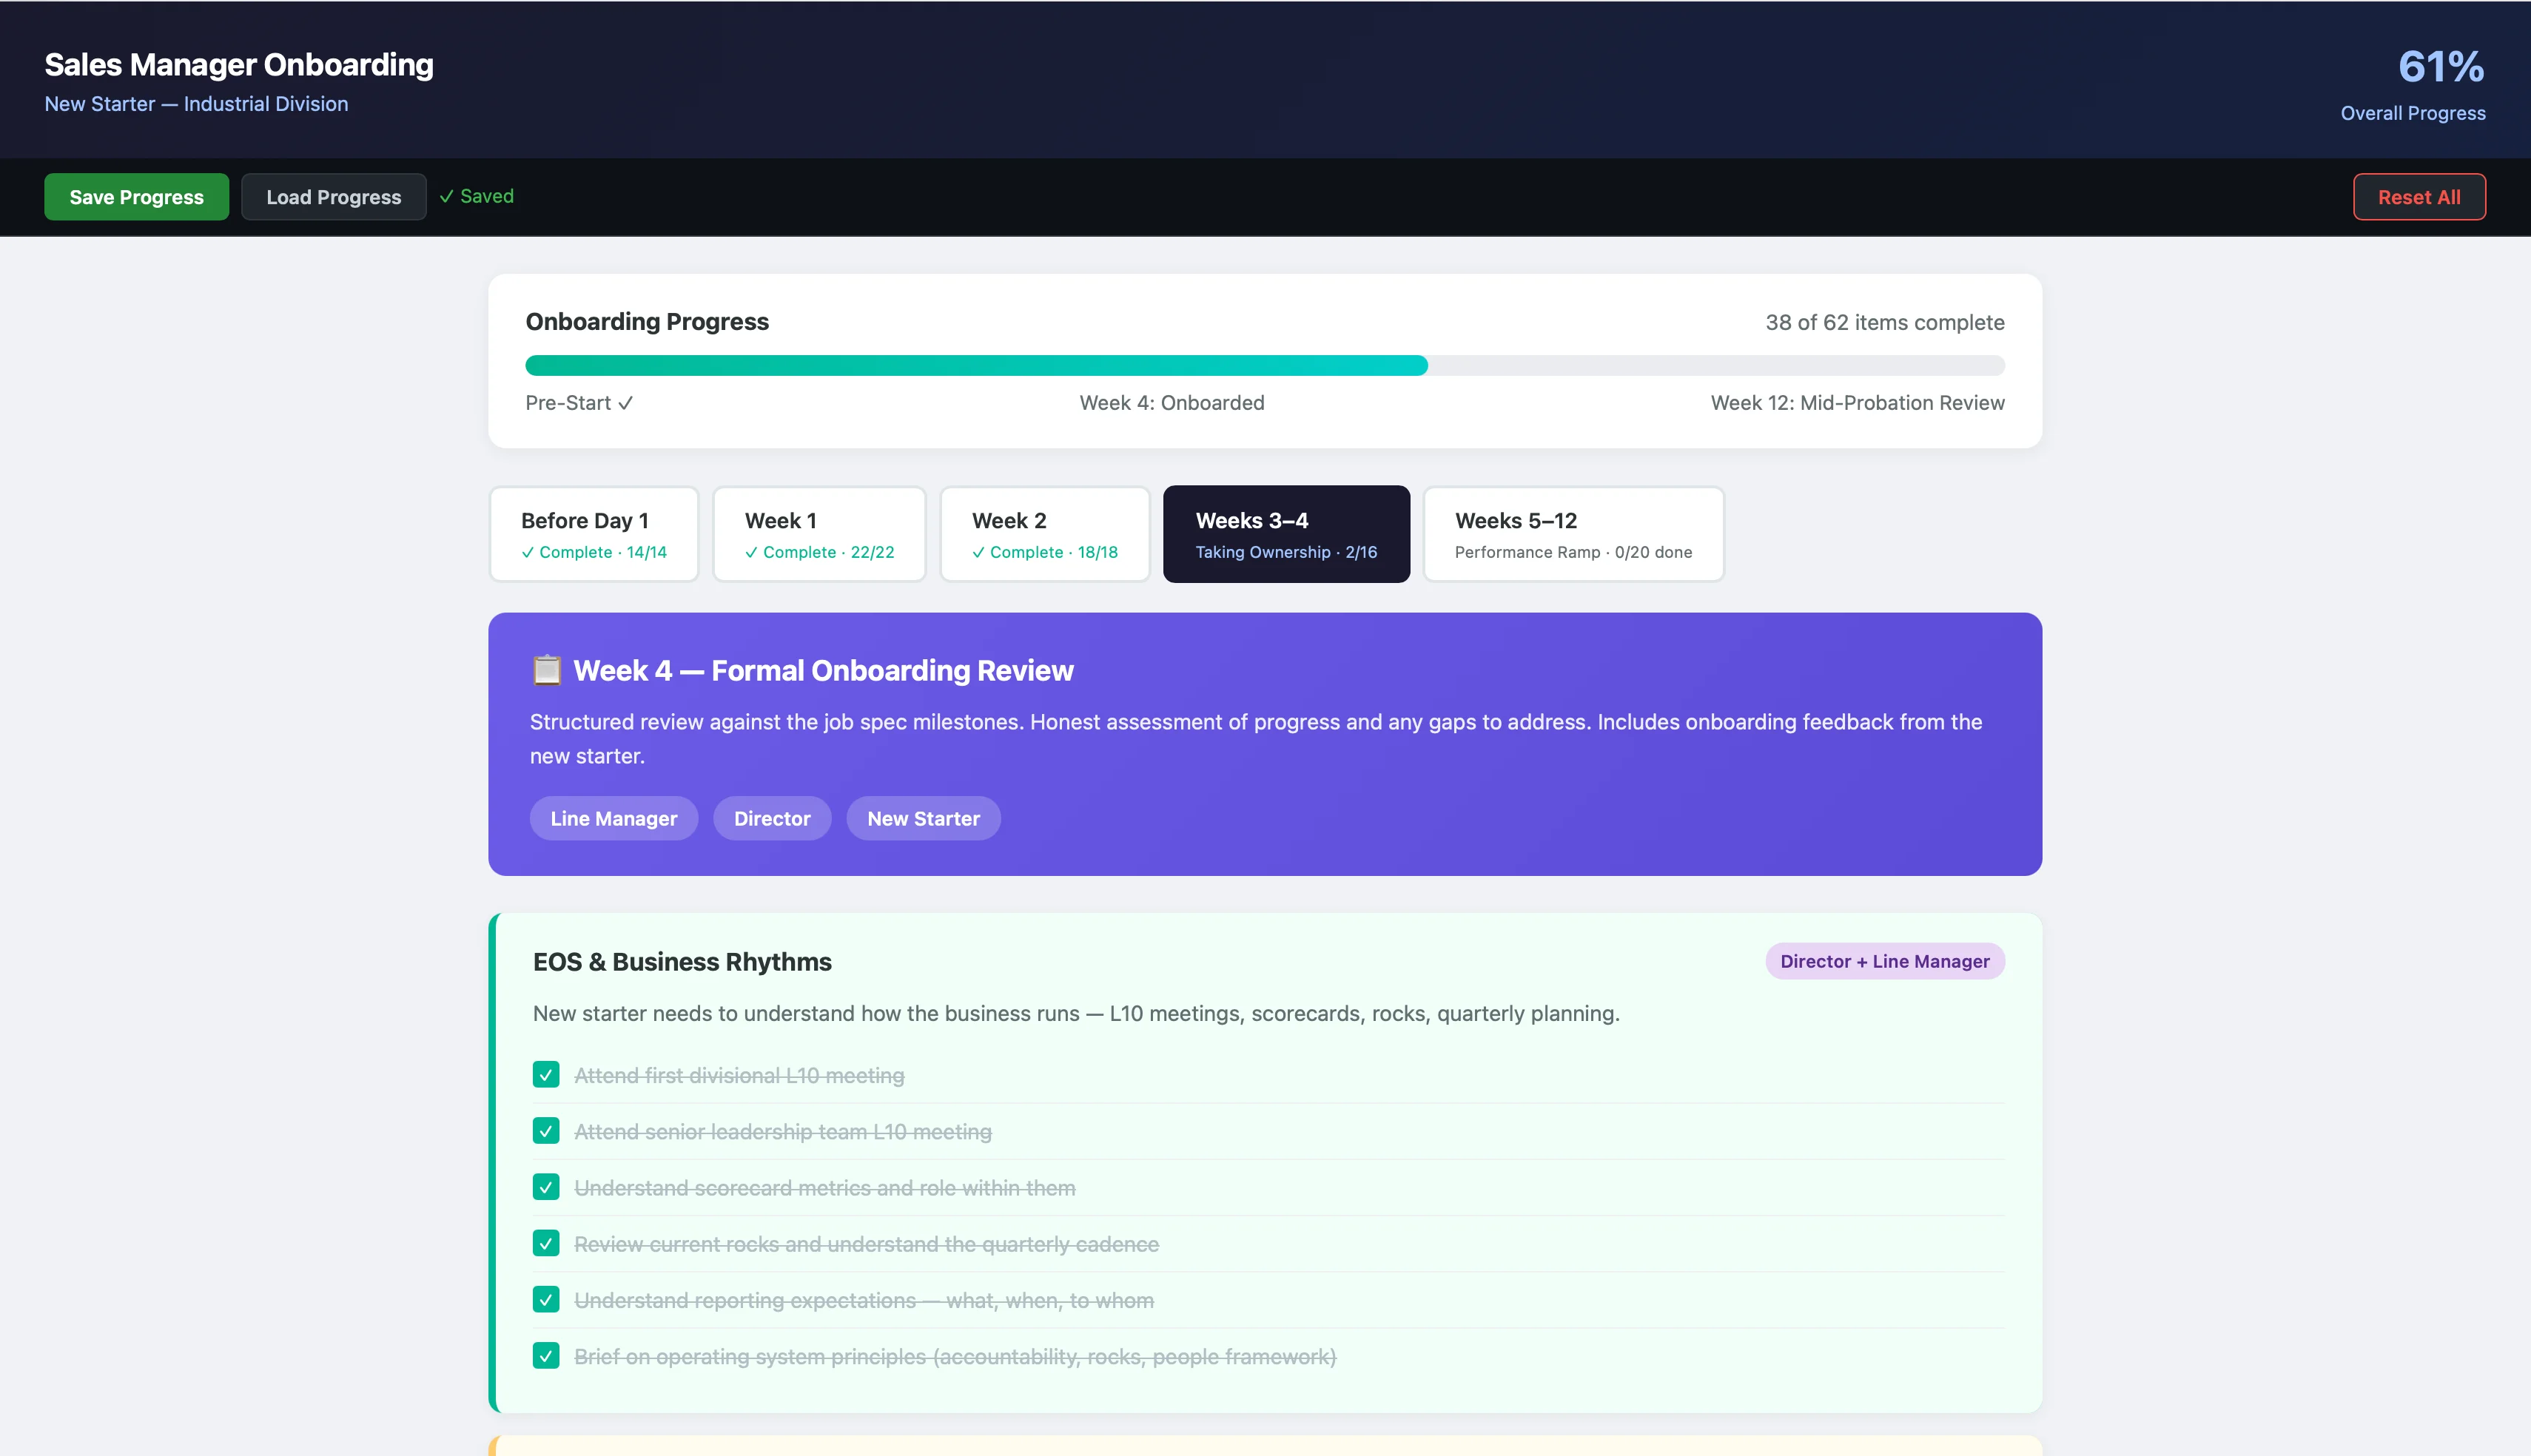Click the Save Progress button
Screen dimensions: 2531x1456
136,196
